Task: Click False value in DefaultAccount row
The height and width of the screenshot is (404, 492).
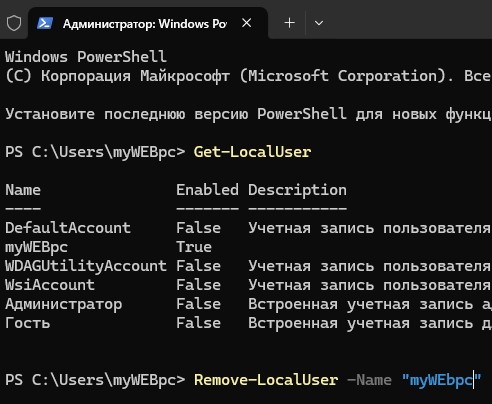Action: [x=198, y=228]
